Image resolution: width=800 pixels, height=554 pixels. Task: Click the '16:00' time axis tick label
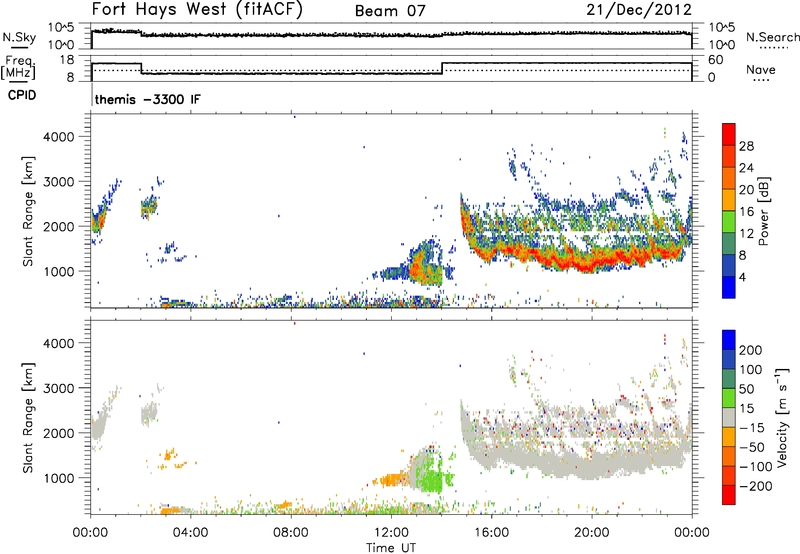491,533
